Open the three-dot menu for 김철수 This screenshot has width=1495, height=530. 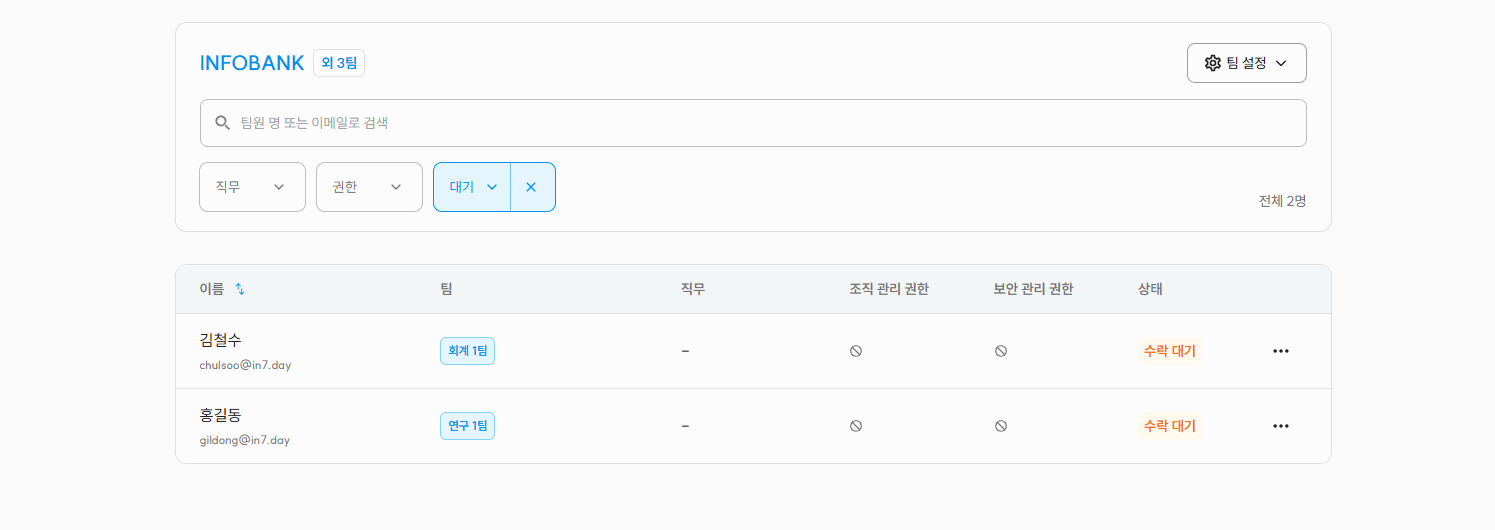1281,351
